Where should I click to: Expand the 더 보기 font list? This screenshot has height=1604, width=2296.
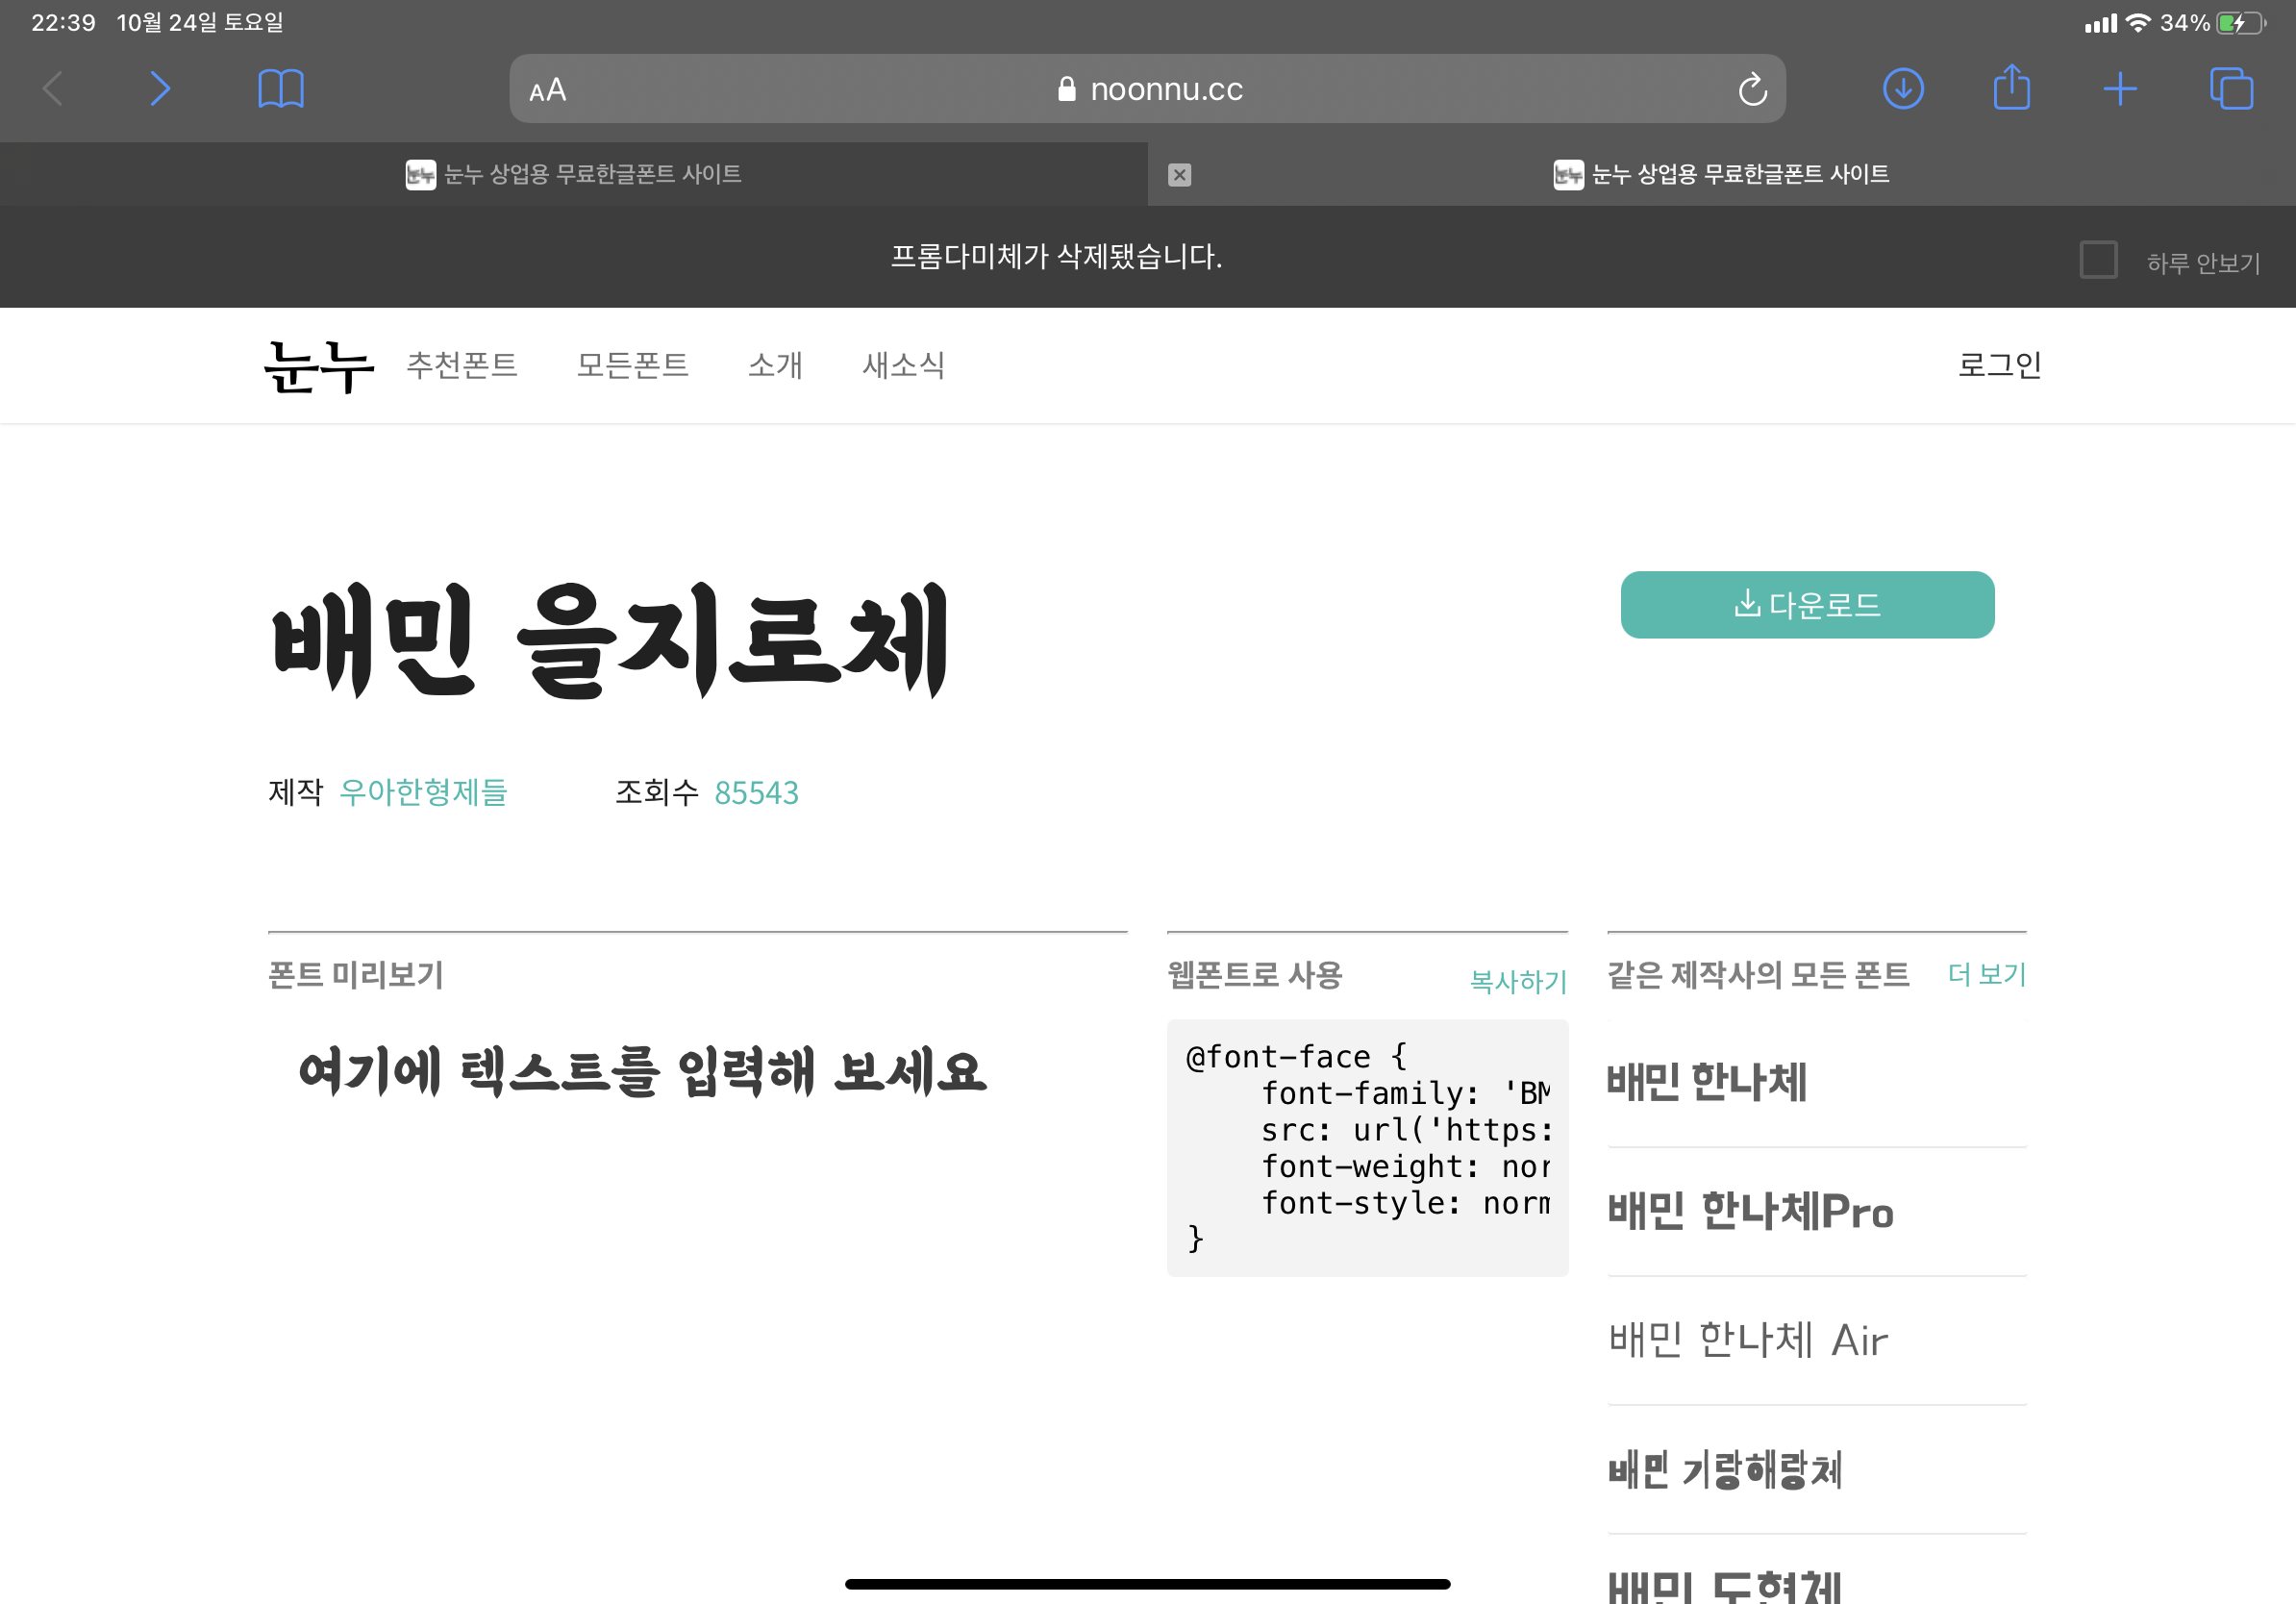click(1986, 975)
